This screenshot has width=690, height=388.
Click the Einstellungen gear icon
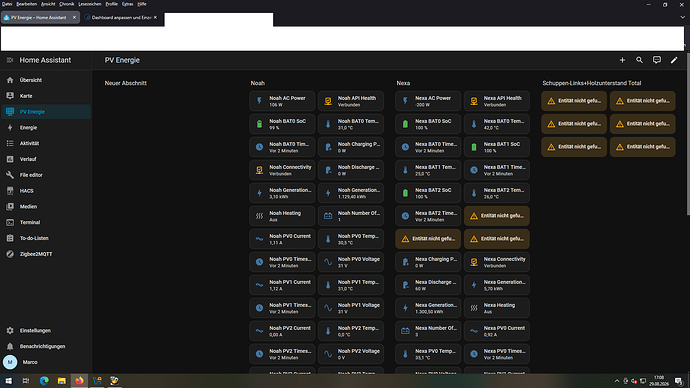tap(10, 330)
